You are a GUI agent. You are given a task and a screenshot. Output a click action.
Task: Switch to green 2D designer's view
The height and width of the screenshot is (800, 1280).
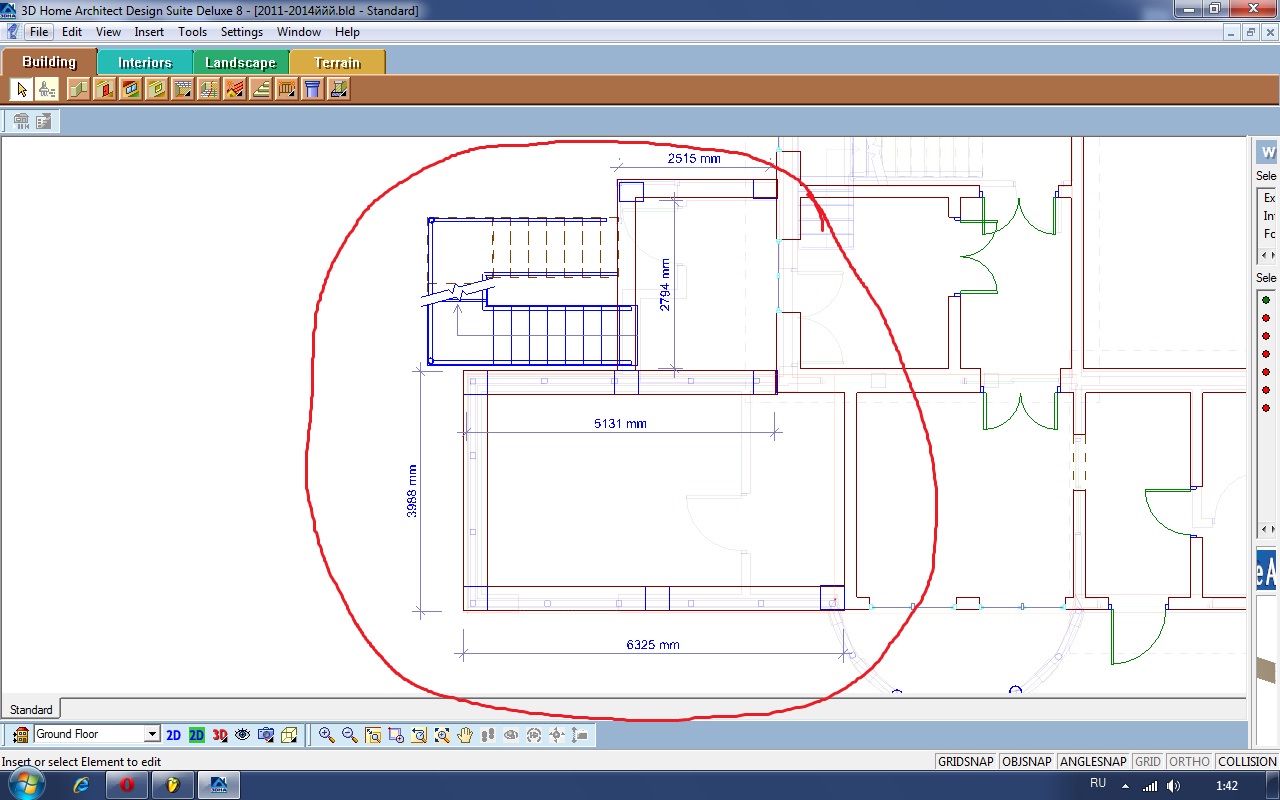196,735
